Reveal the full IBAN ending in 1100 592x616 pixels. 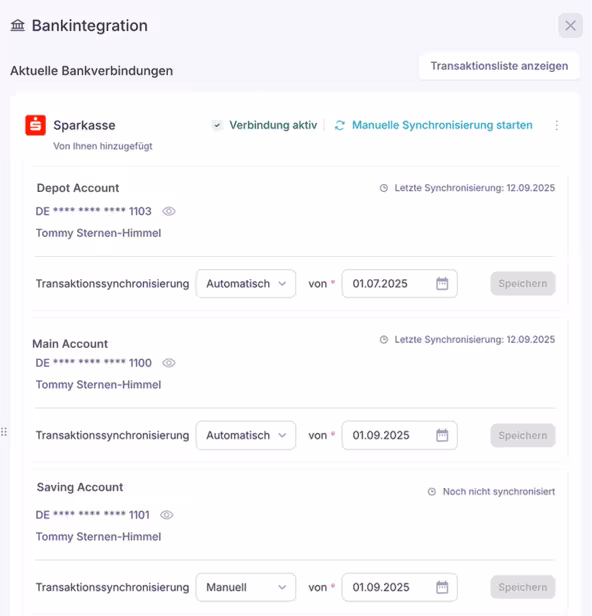click(169, 363)
